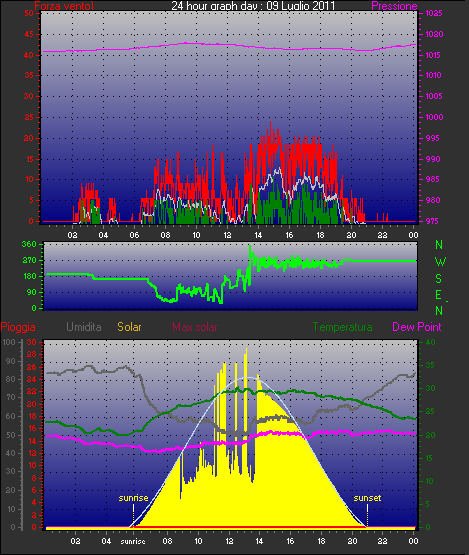Click wind speed axis value 50
This screenshot has height=555, width=469.
(x=29, y=13)
